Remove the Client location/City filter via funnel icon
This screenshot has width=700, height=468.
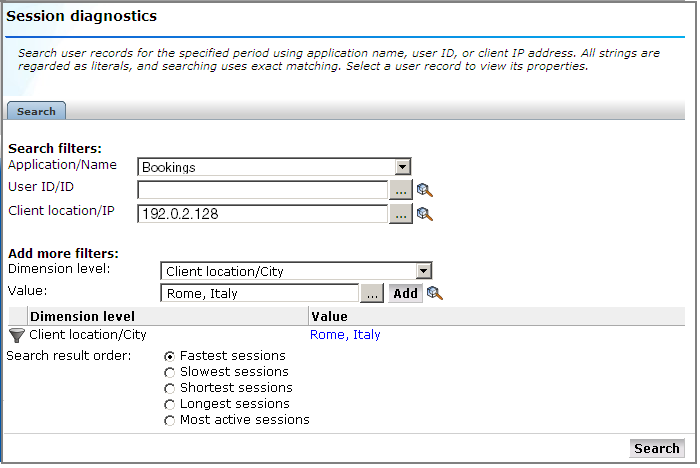pyautogui.click(x=17, y=335)
